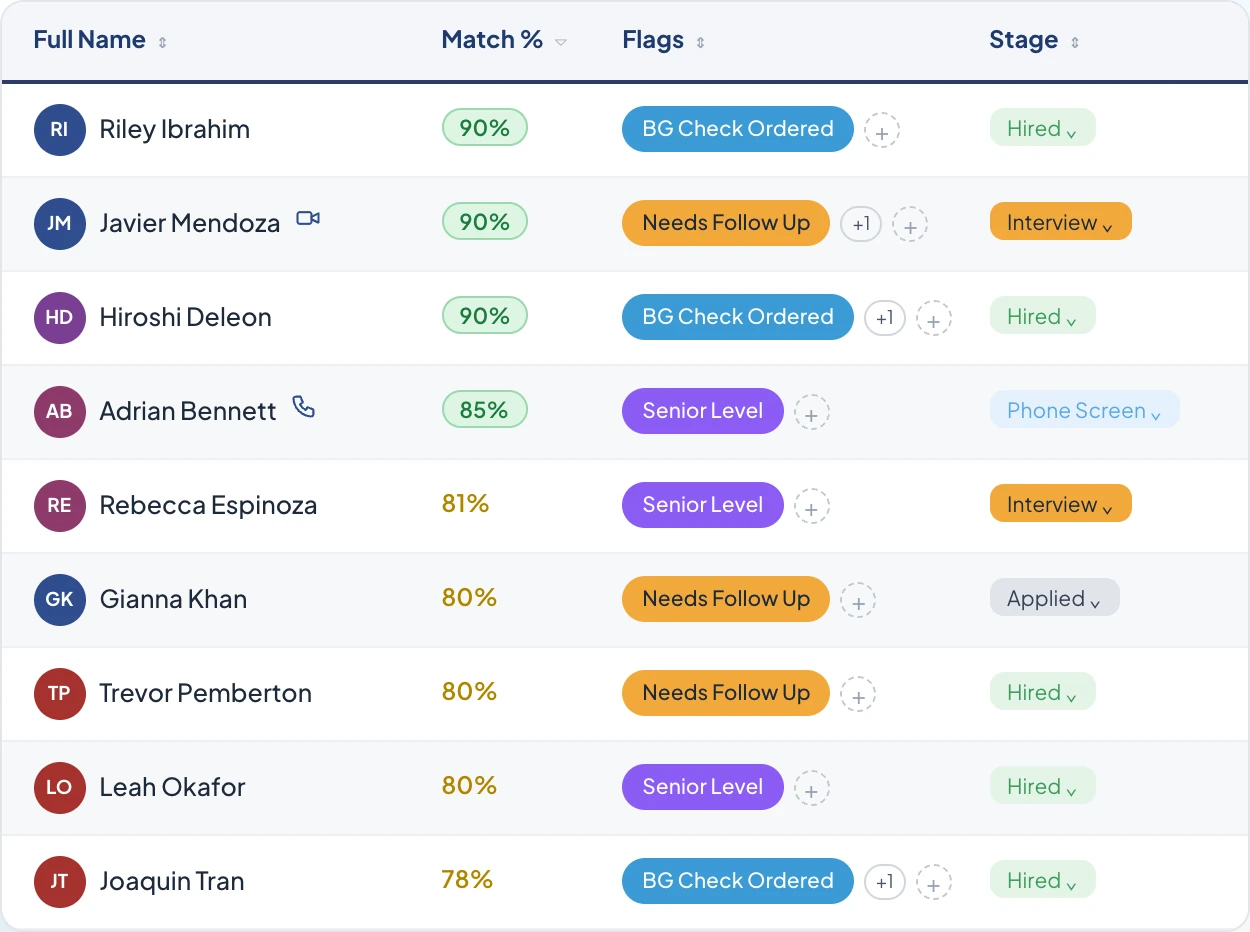Click the JT avatar for Joaquin Tran
The height and width of the screenshot is (932, 1250).
click(x=60, y=882)
